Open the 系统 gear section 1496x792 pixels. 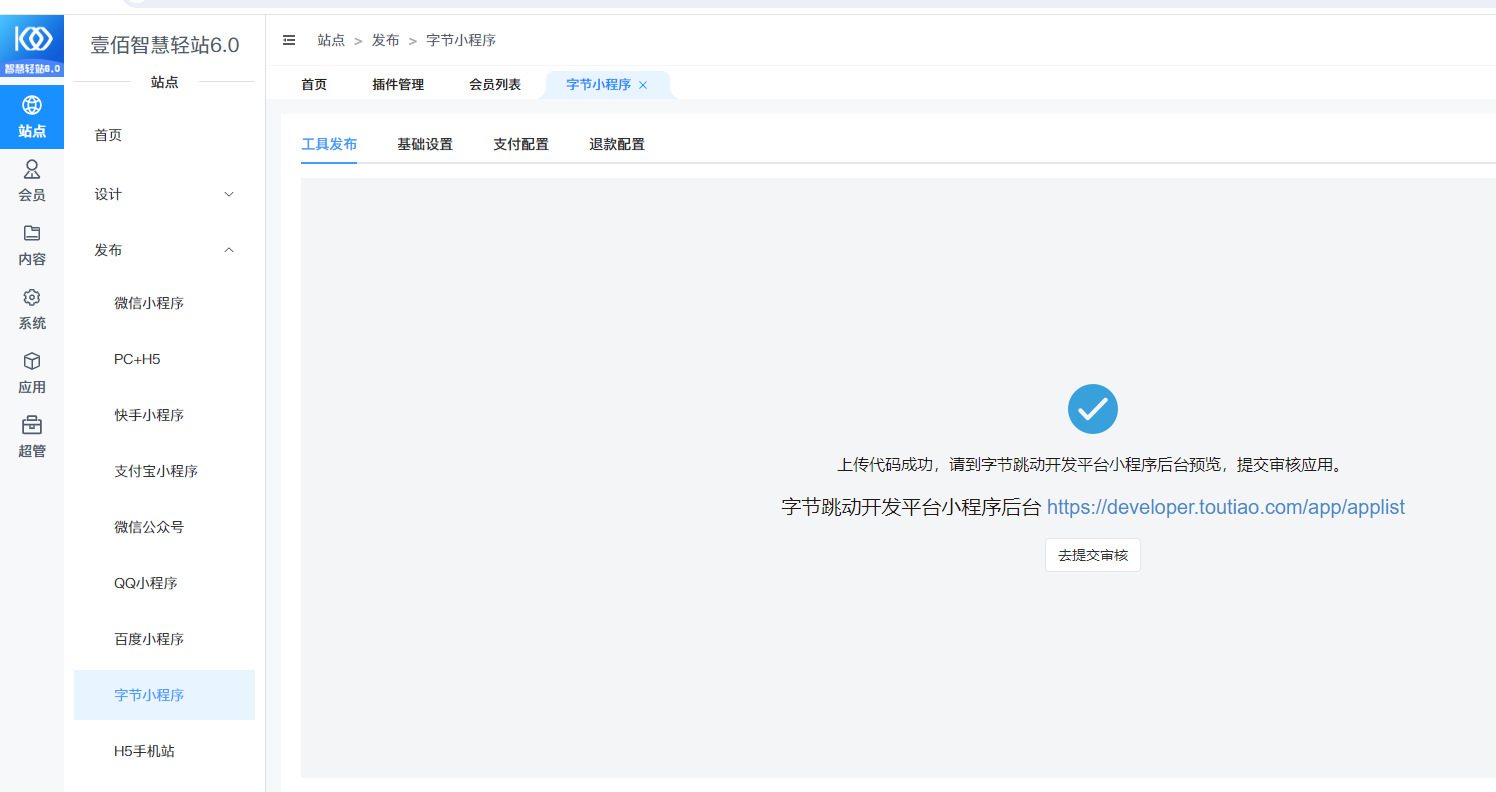(32, 308)
